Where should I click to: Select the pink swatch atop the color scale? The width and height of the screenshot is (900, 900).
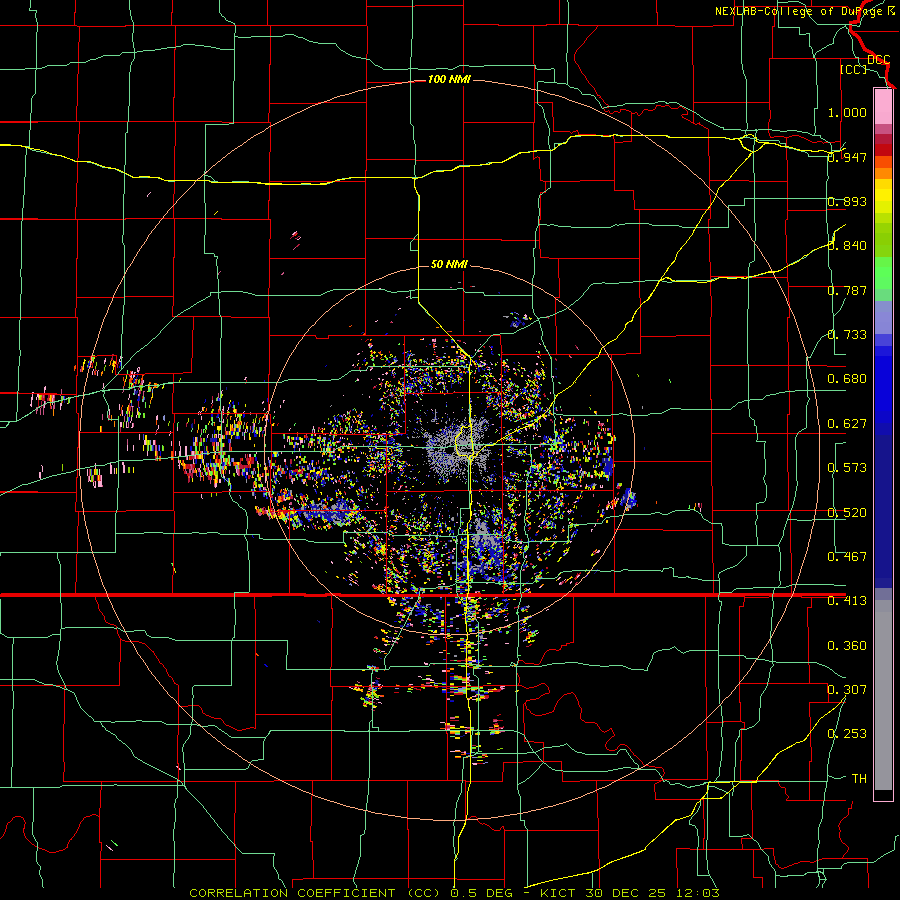tap(883, 106)
